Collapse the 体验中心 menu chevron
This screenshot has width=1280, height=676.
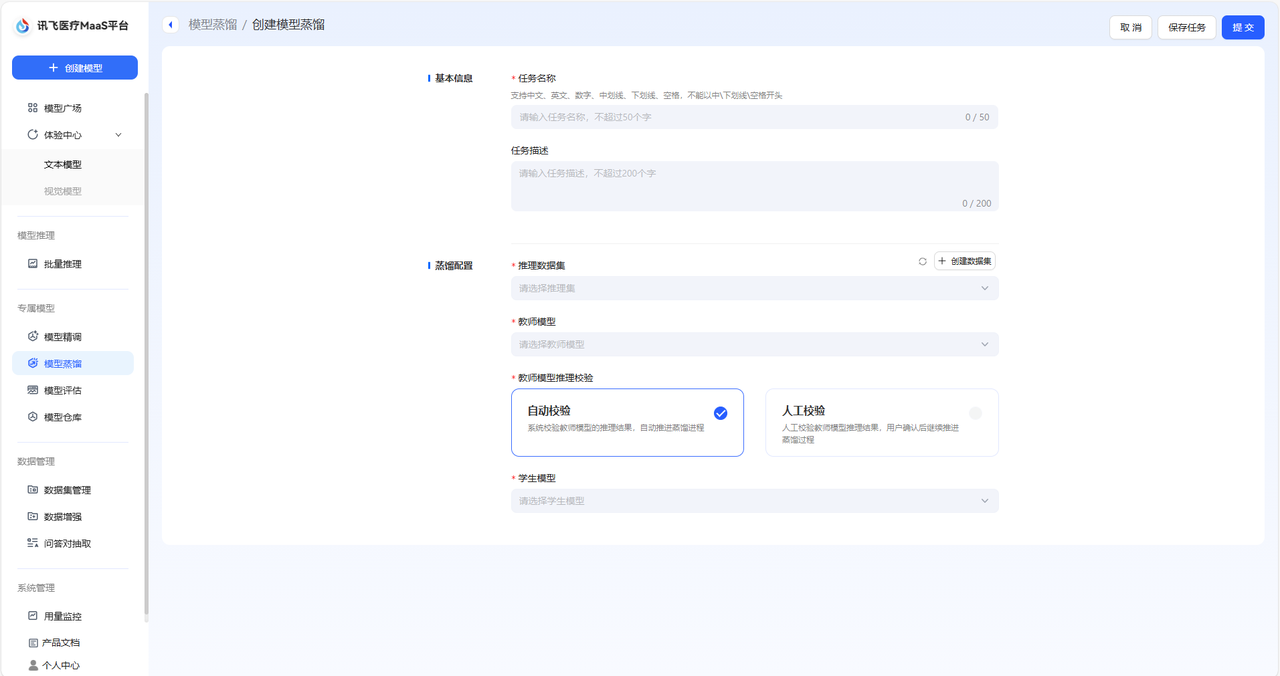click(x=118, y=135)
